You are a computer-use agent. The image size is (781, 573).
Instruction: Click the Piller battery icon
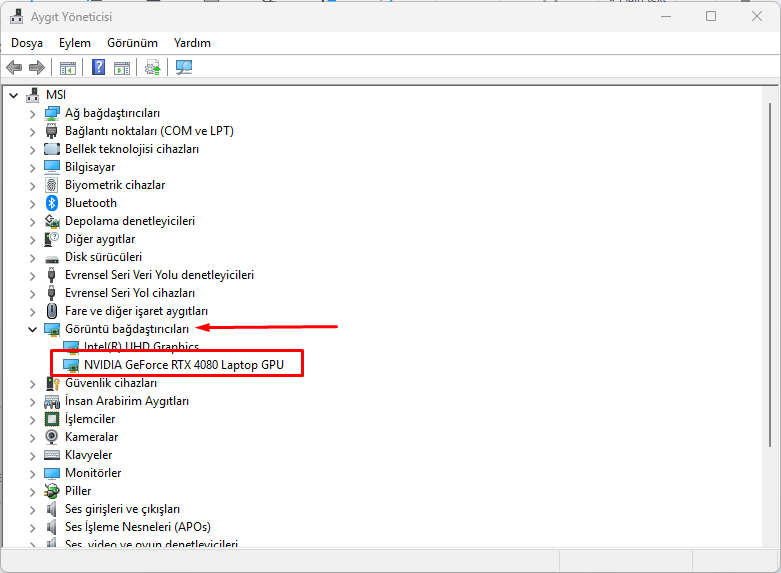point(52,491)
